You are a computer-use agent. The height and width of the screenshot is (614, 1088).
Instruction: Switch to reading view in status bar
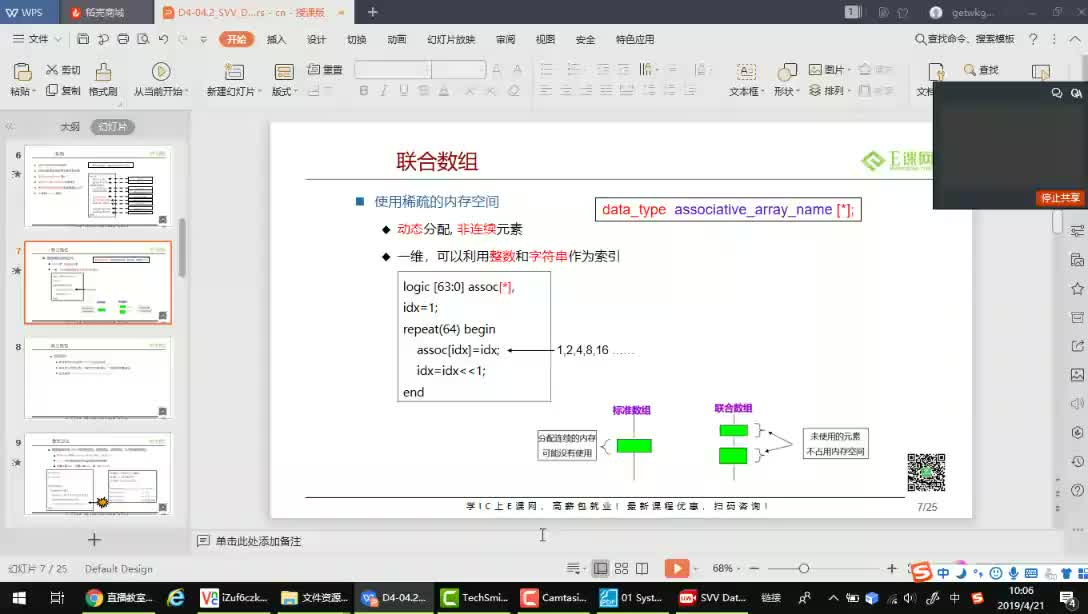click(642, 568)
